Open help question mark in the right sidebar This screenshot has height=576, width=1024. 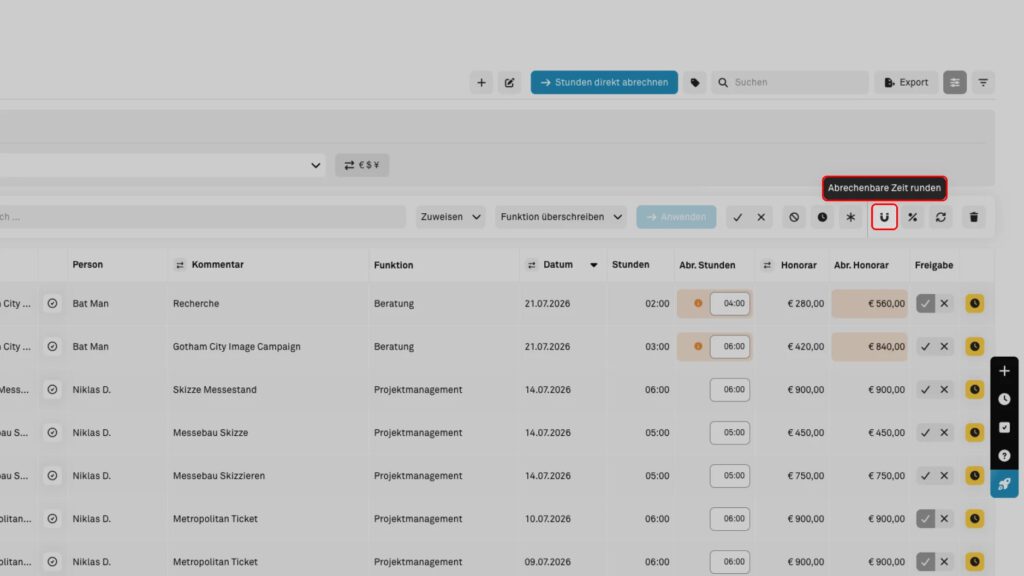pyautogui.click(x=1004, y=455)
